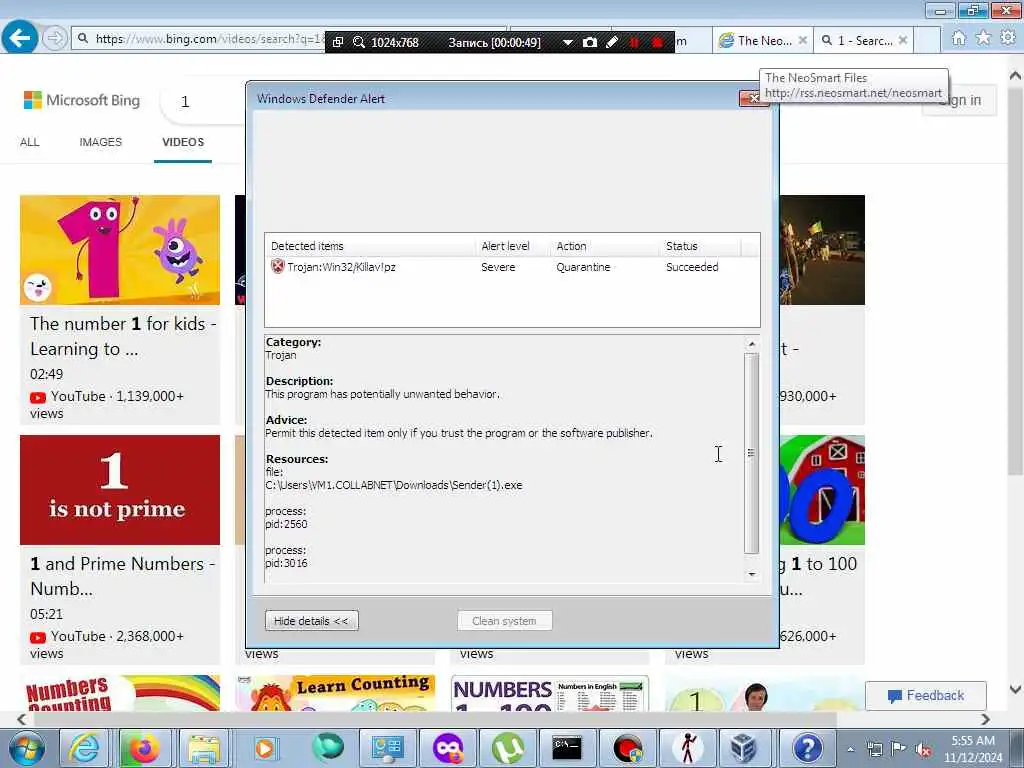Image resolution: width=1024 pixels, height=768 pixels.
Task: Open the IE Home icon
Action: click(x=958, y=39)
